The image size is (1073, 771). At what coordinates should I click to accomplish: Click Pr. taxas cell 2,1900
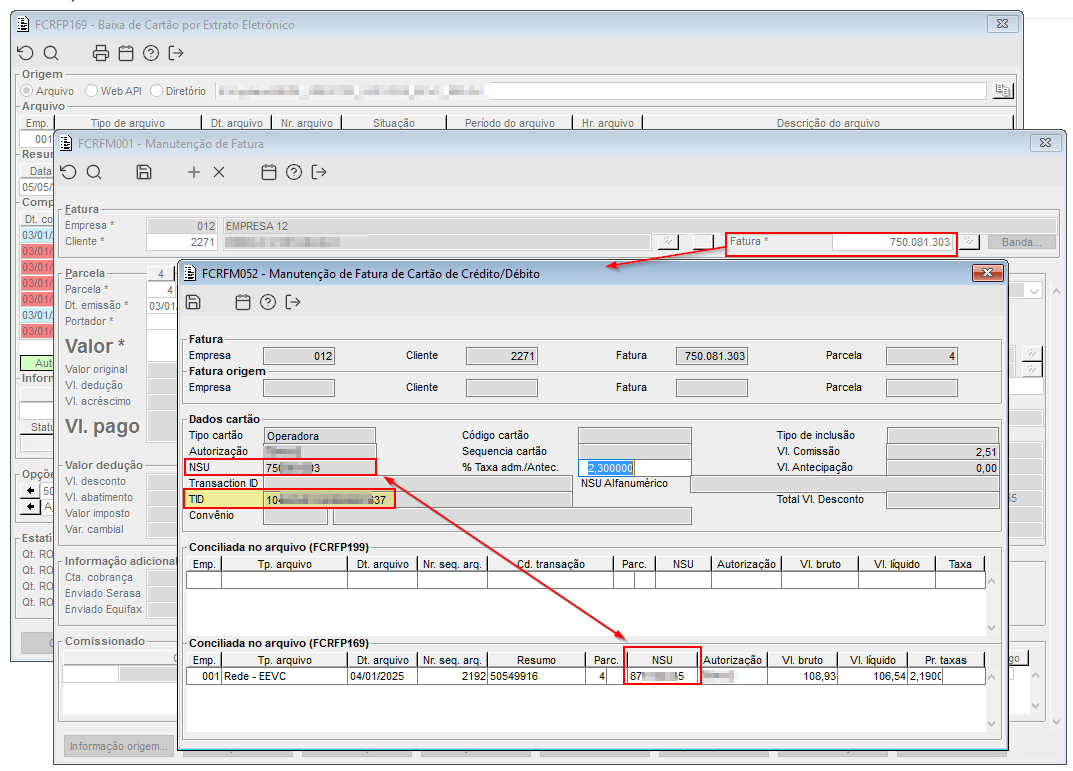[x=925, y=677]
